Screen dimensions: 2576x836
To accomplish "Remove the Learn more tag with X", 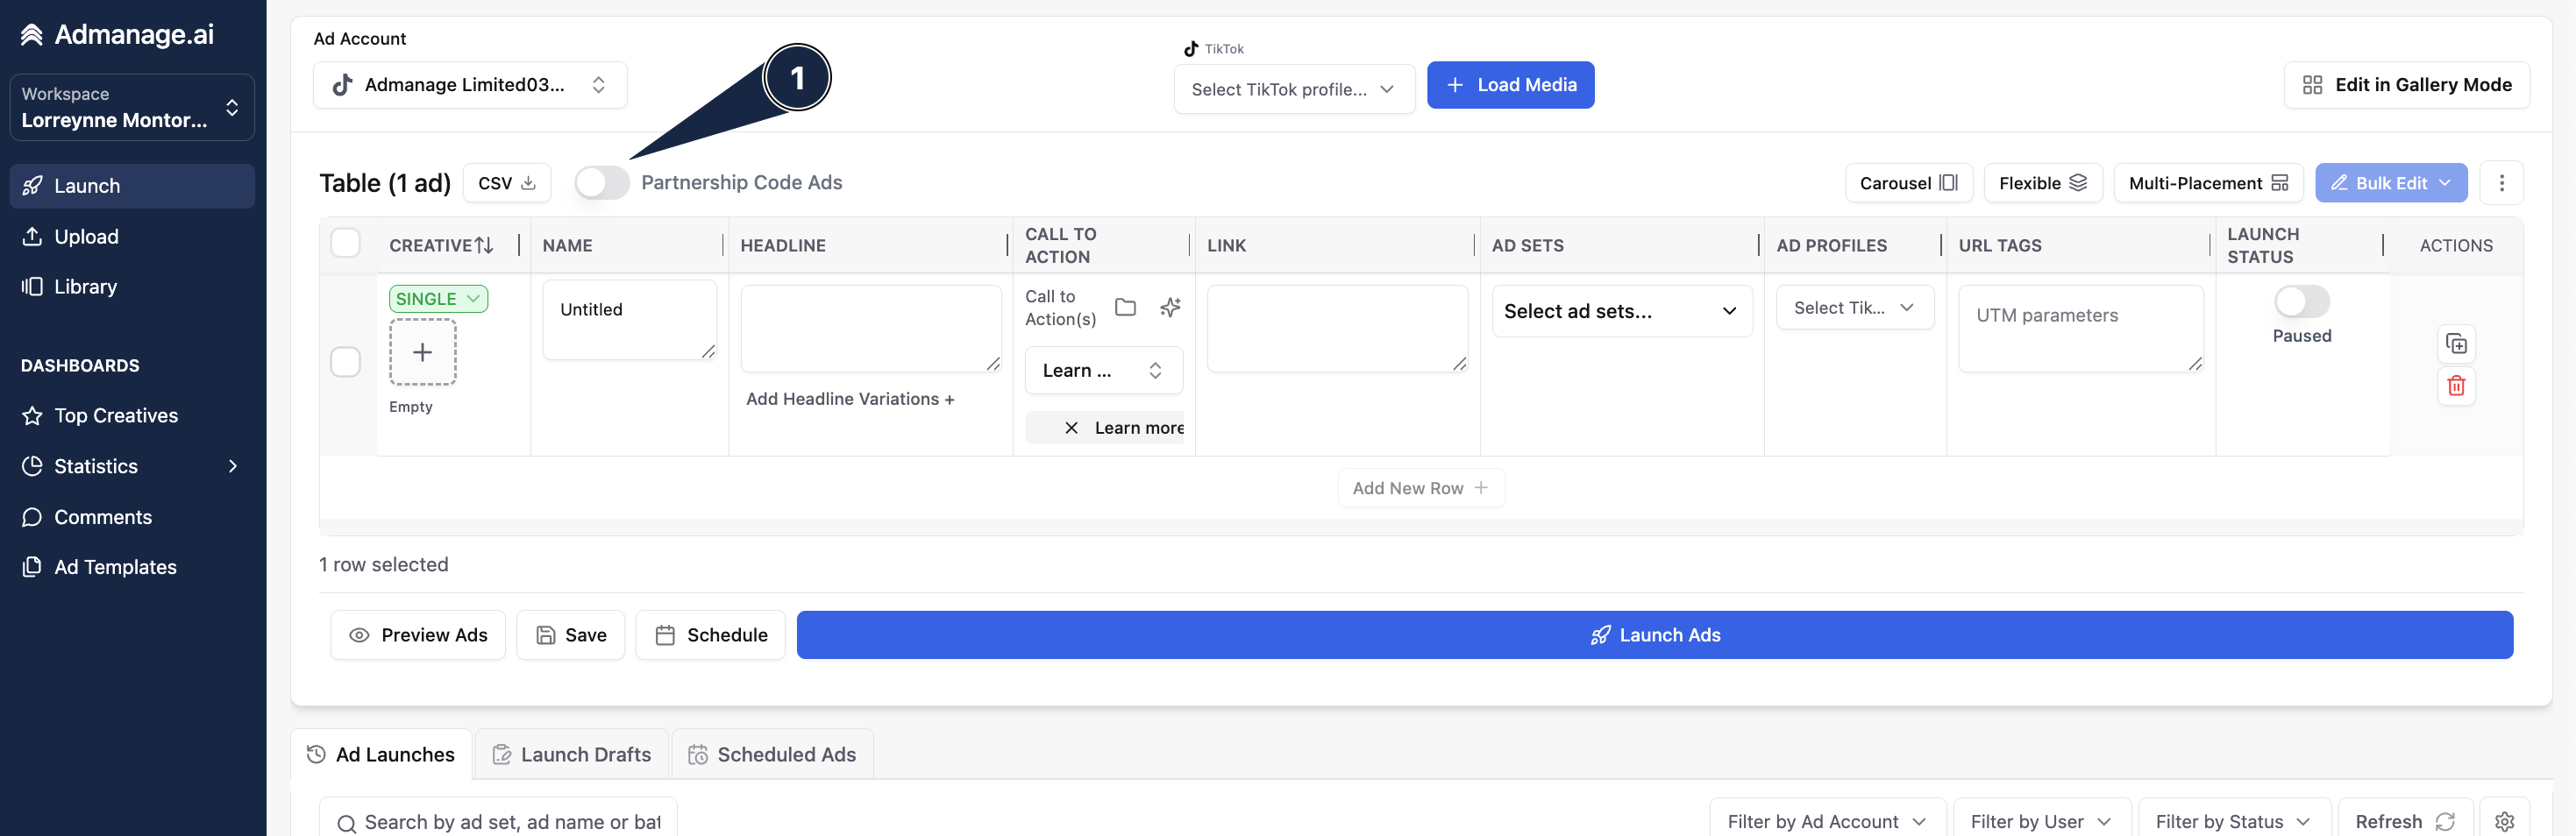I will [1071, 428].
